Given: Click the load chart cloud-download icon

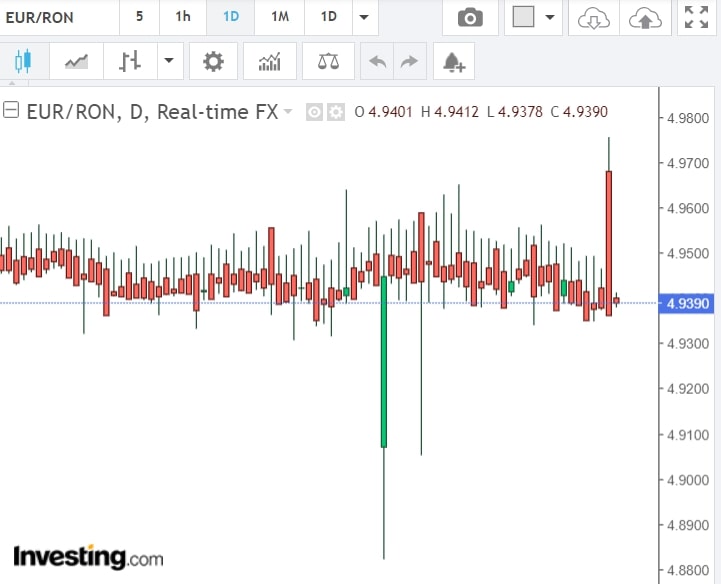Looking at the screenshot, I should click(x=594, y=18).
